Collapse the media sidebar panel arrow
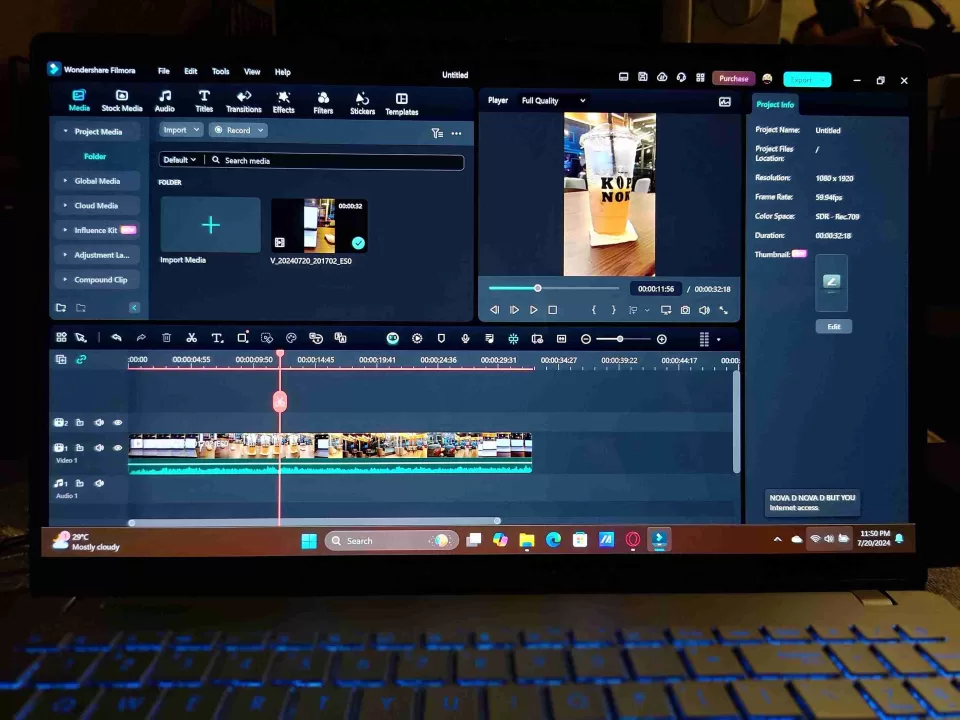Screen dimensions: 960x720 click(x=135, y=307)
